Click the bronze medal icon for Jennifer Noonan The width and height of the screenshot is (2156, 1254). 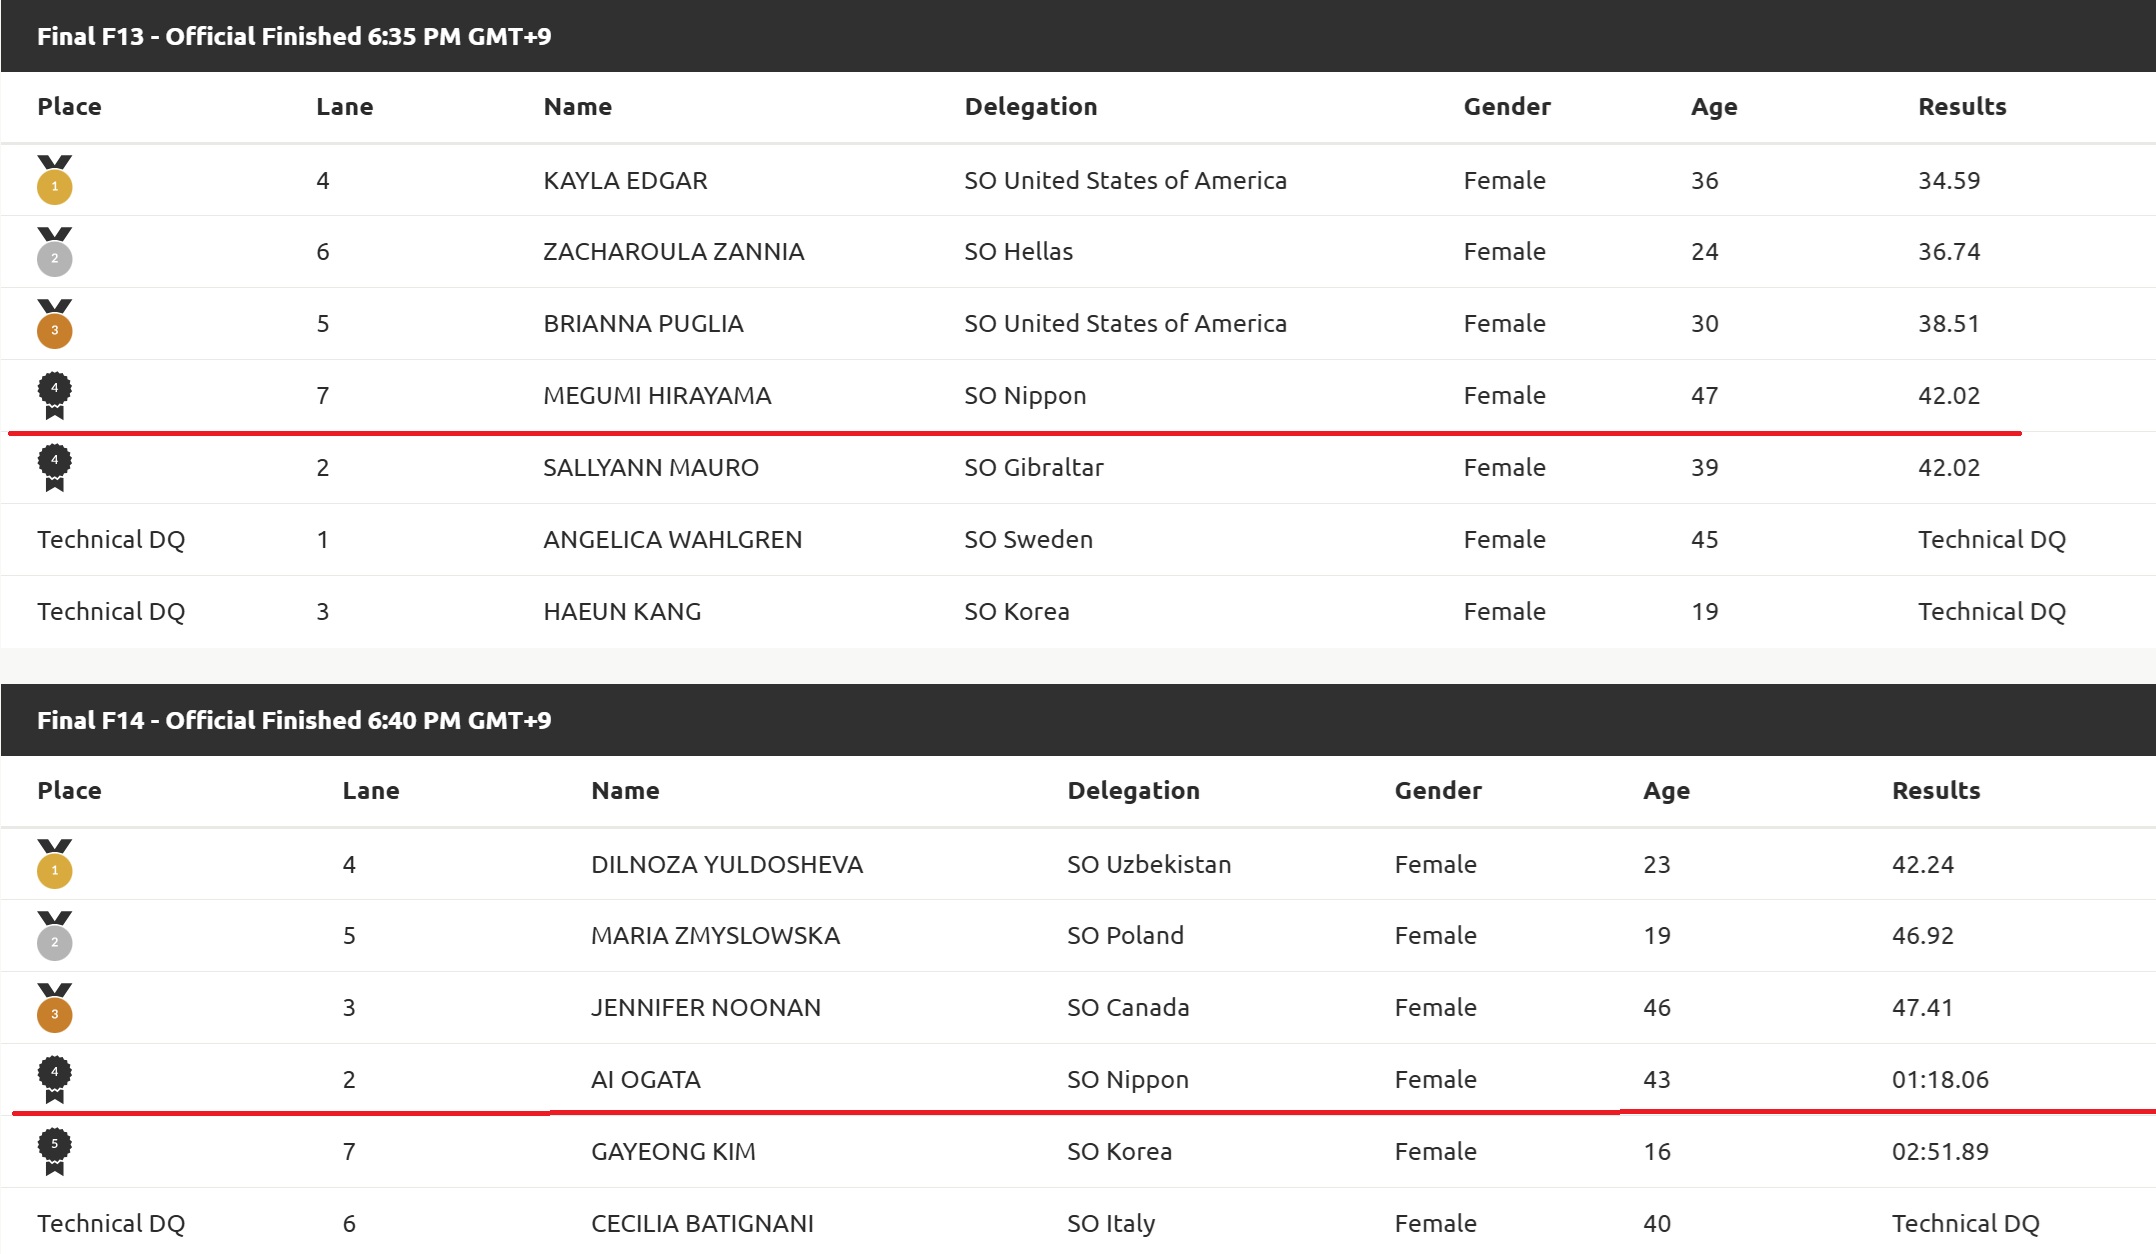coord(55,1008)
